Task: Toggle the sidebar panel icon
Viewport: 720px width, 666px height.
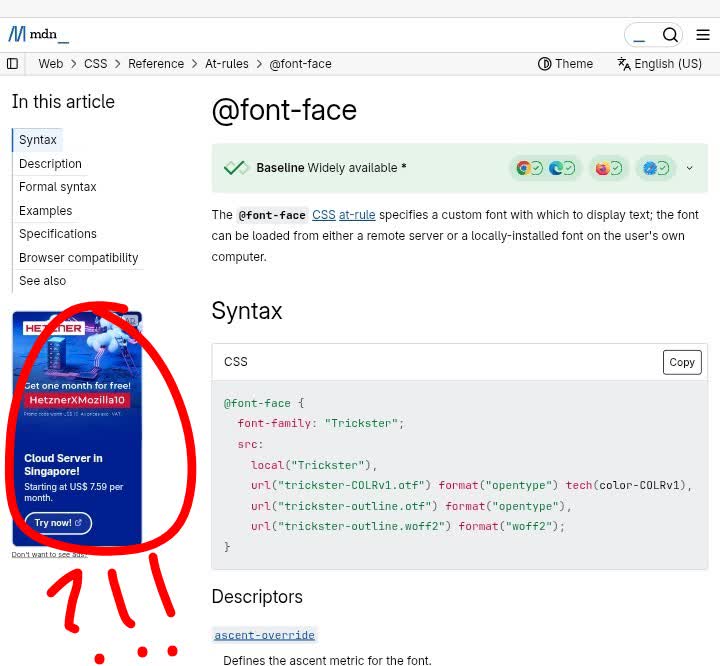Action: [x=12, y=64]
